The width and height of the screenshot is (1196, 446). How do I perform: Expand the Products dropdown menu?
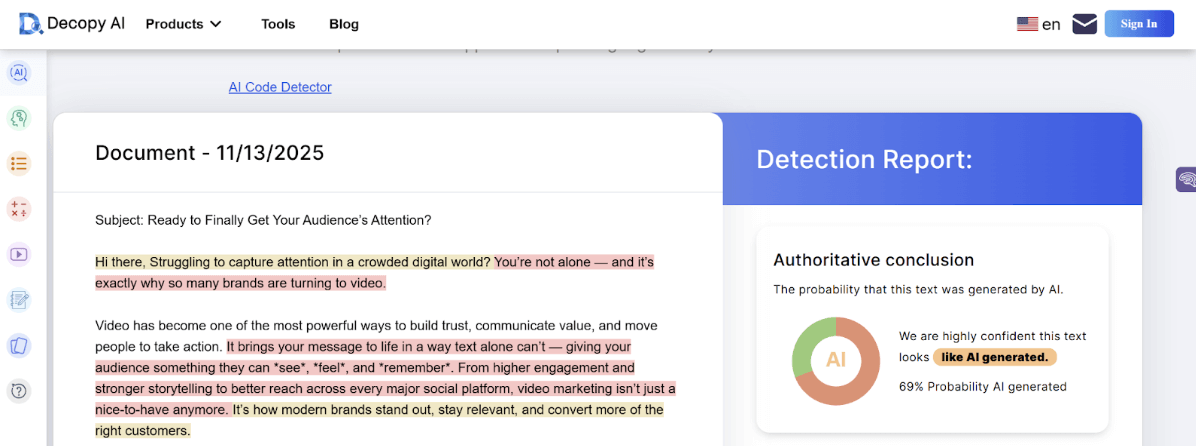coord(184,24)
